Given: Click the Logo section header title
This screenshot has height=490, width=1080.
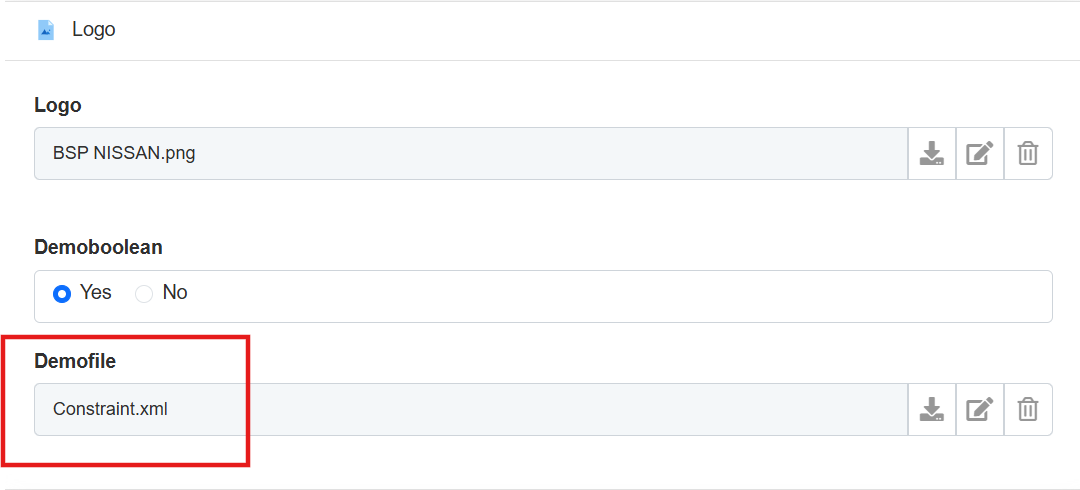Looking at the screenshot, I should pos(94,30).
